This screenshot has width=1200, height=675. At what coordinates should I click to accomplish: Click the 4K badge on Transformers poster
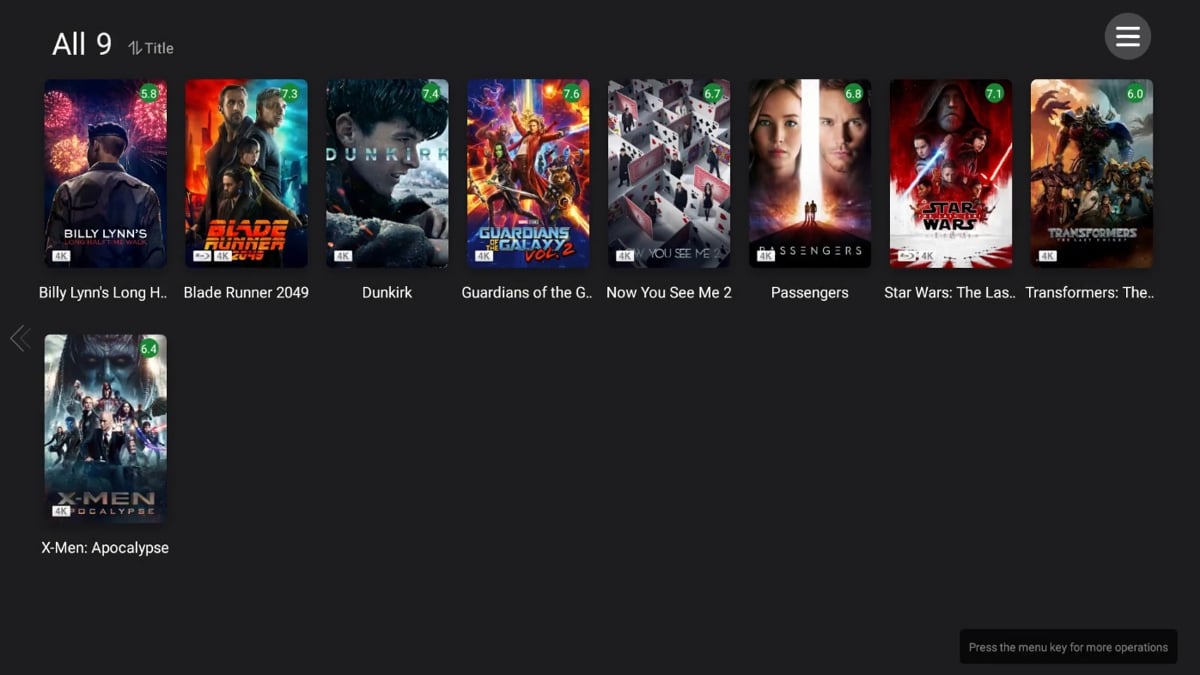1048,256
